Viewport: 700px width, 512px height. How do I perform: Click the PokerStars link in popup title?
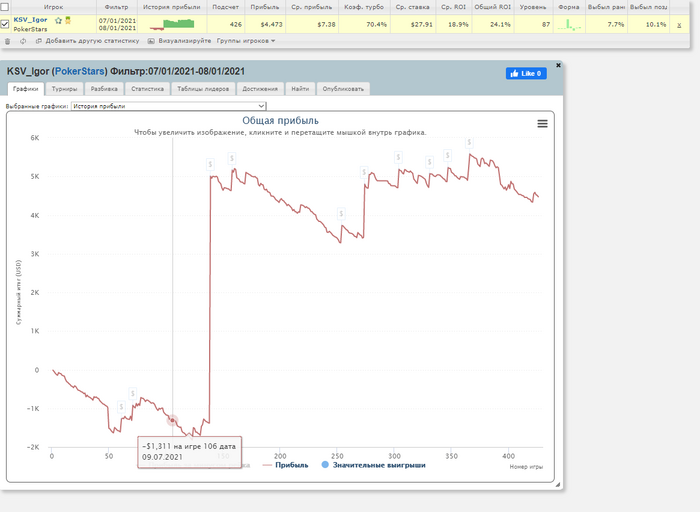pyautogui.click(x=79, y=71)
